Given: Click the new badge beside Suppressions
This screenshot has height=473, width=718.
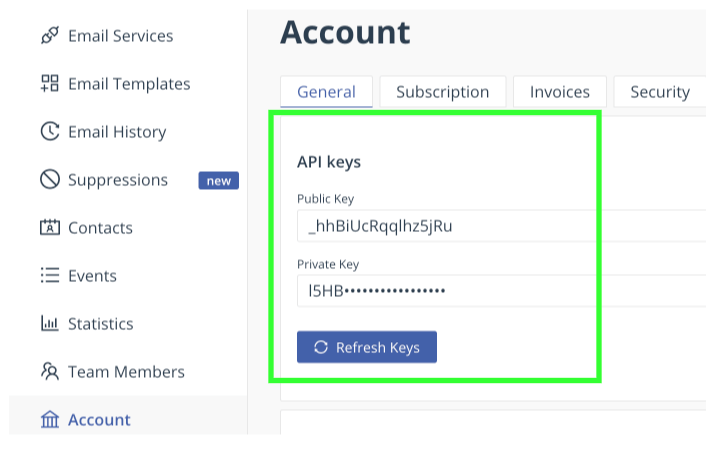Looking at the screenshot, I should click(218, 180).
